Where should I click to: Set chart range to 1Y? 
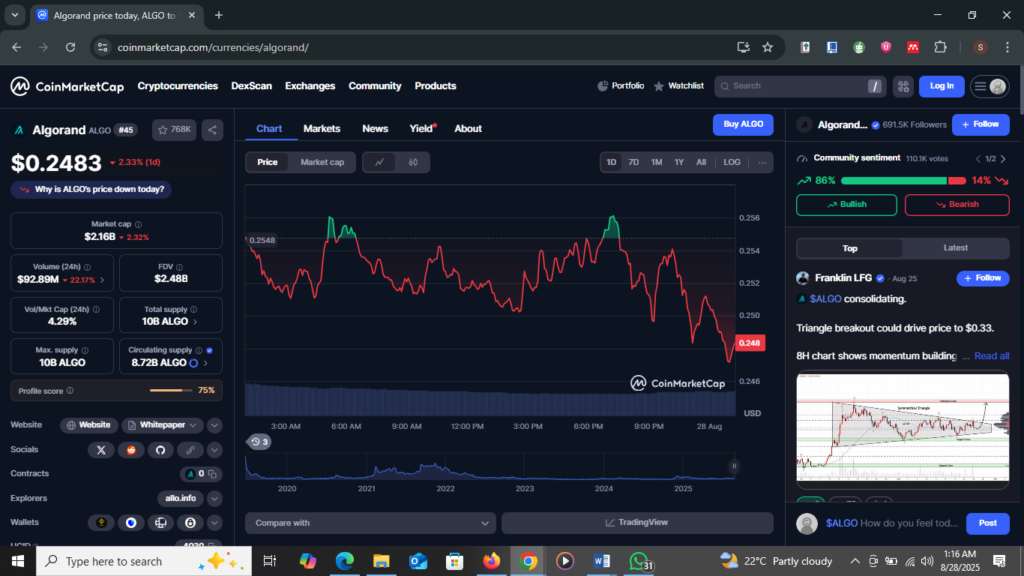(x=679, y=163)
